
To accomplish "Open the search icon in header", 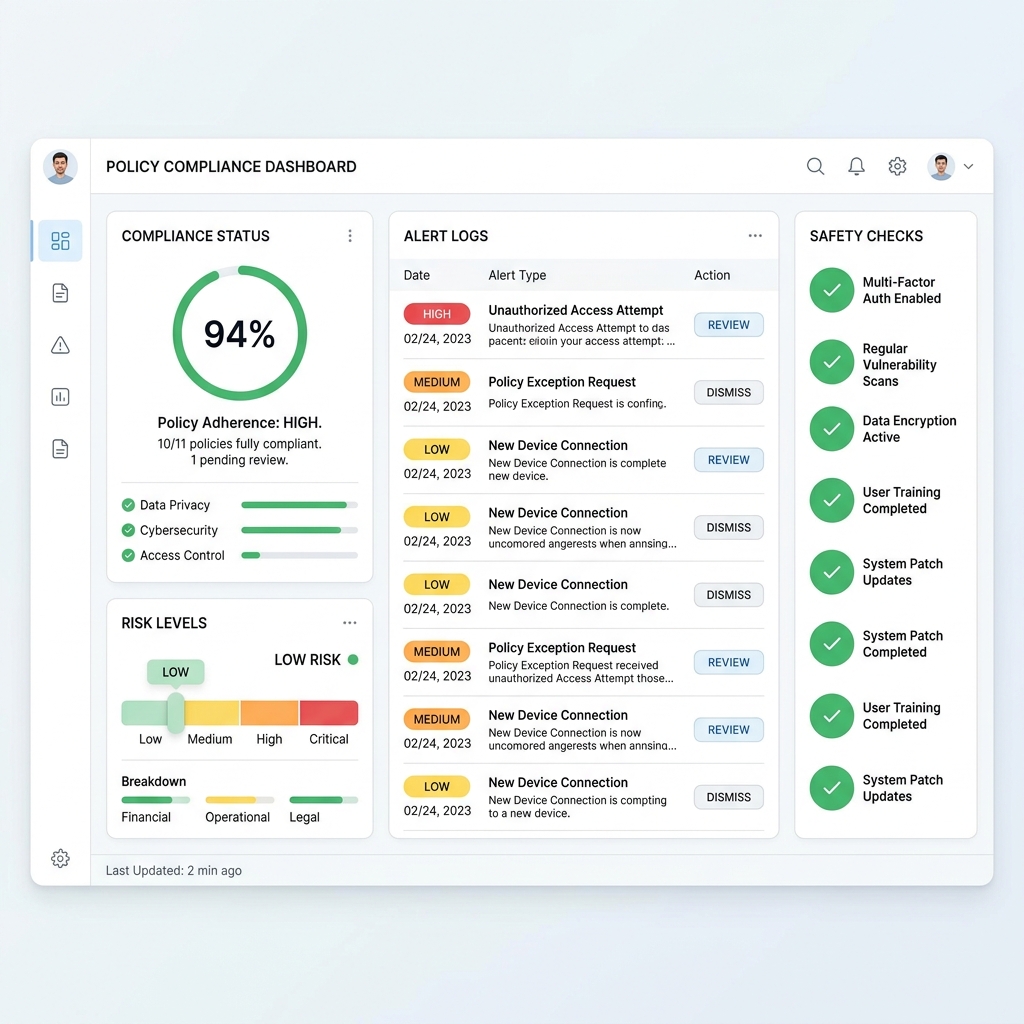I will (815, 167).
